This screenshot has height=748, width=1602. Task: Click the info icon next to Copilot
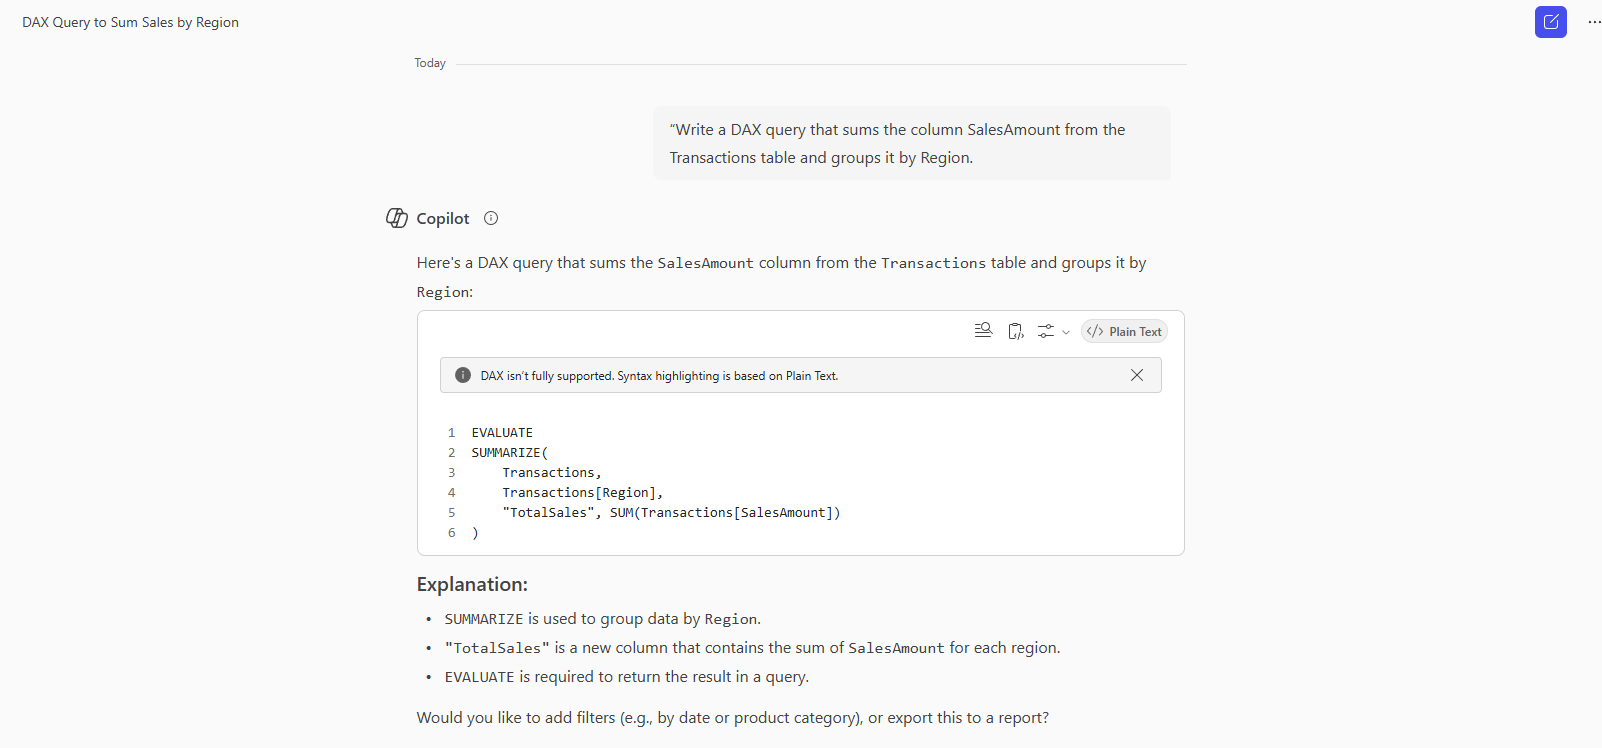tap(491, 218)
